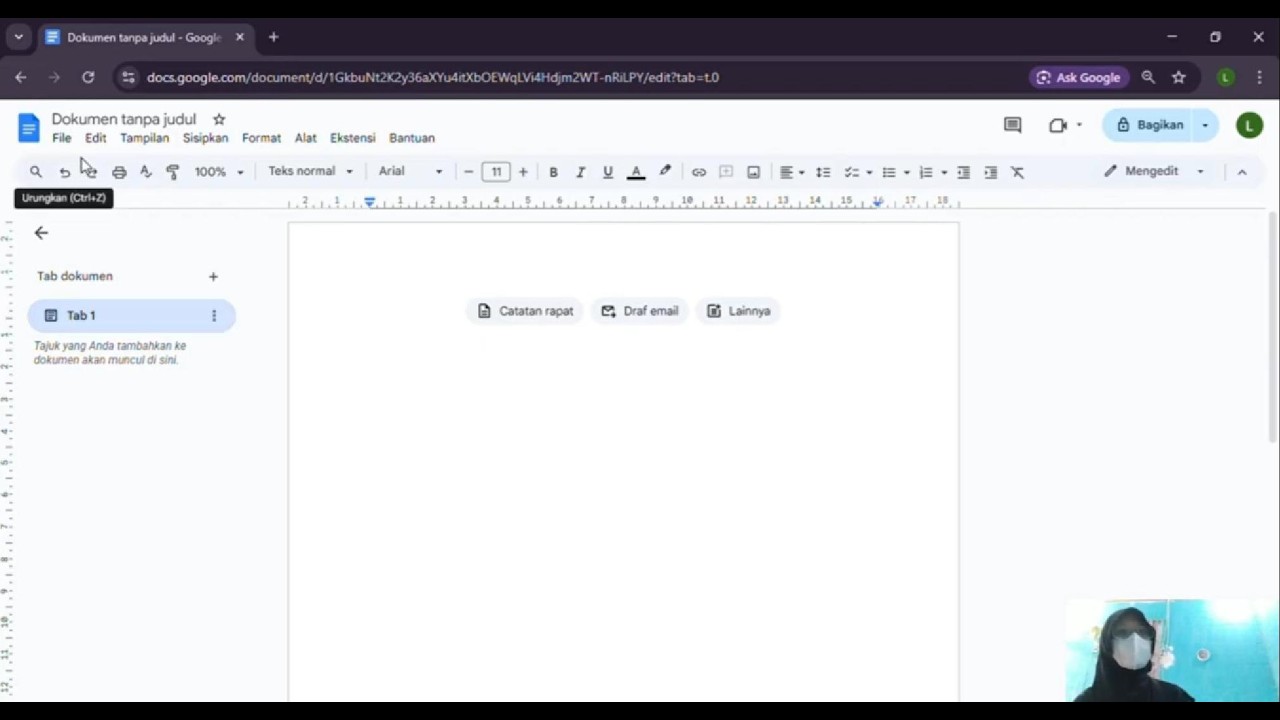The height and width of the screenshot is (720, 1280).
Task: Undo the last action
Action: pos(64,172)
